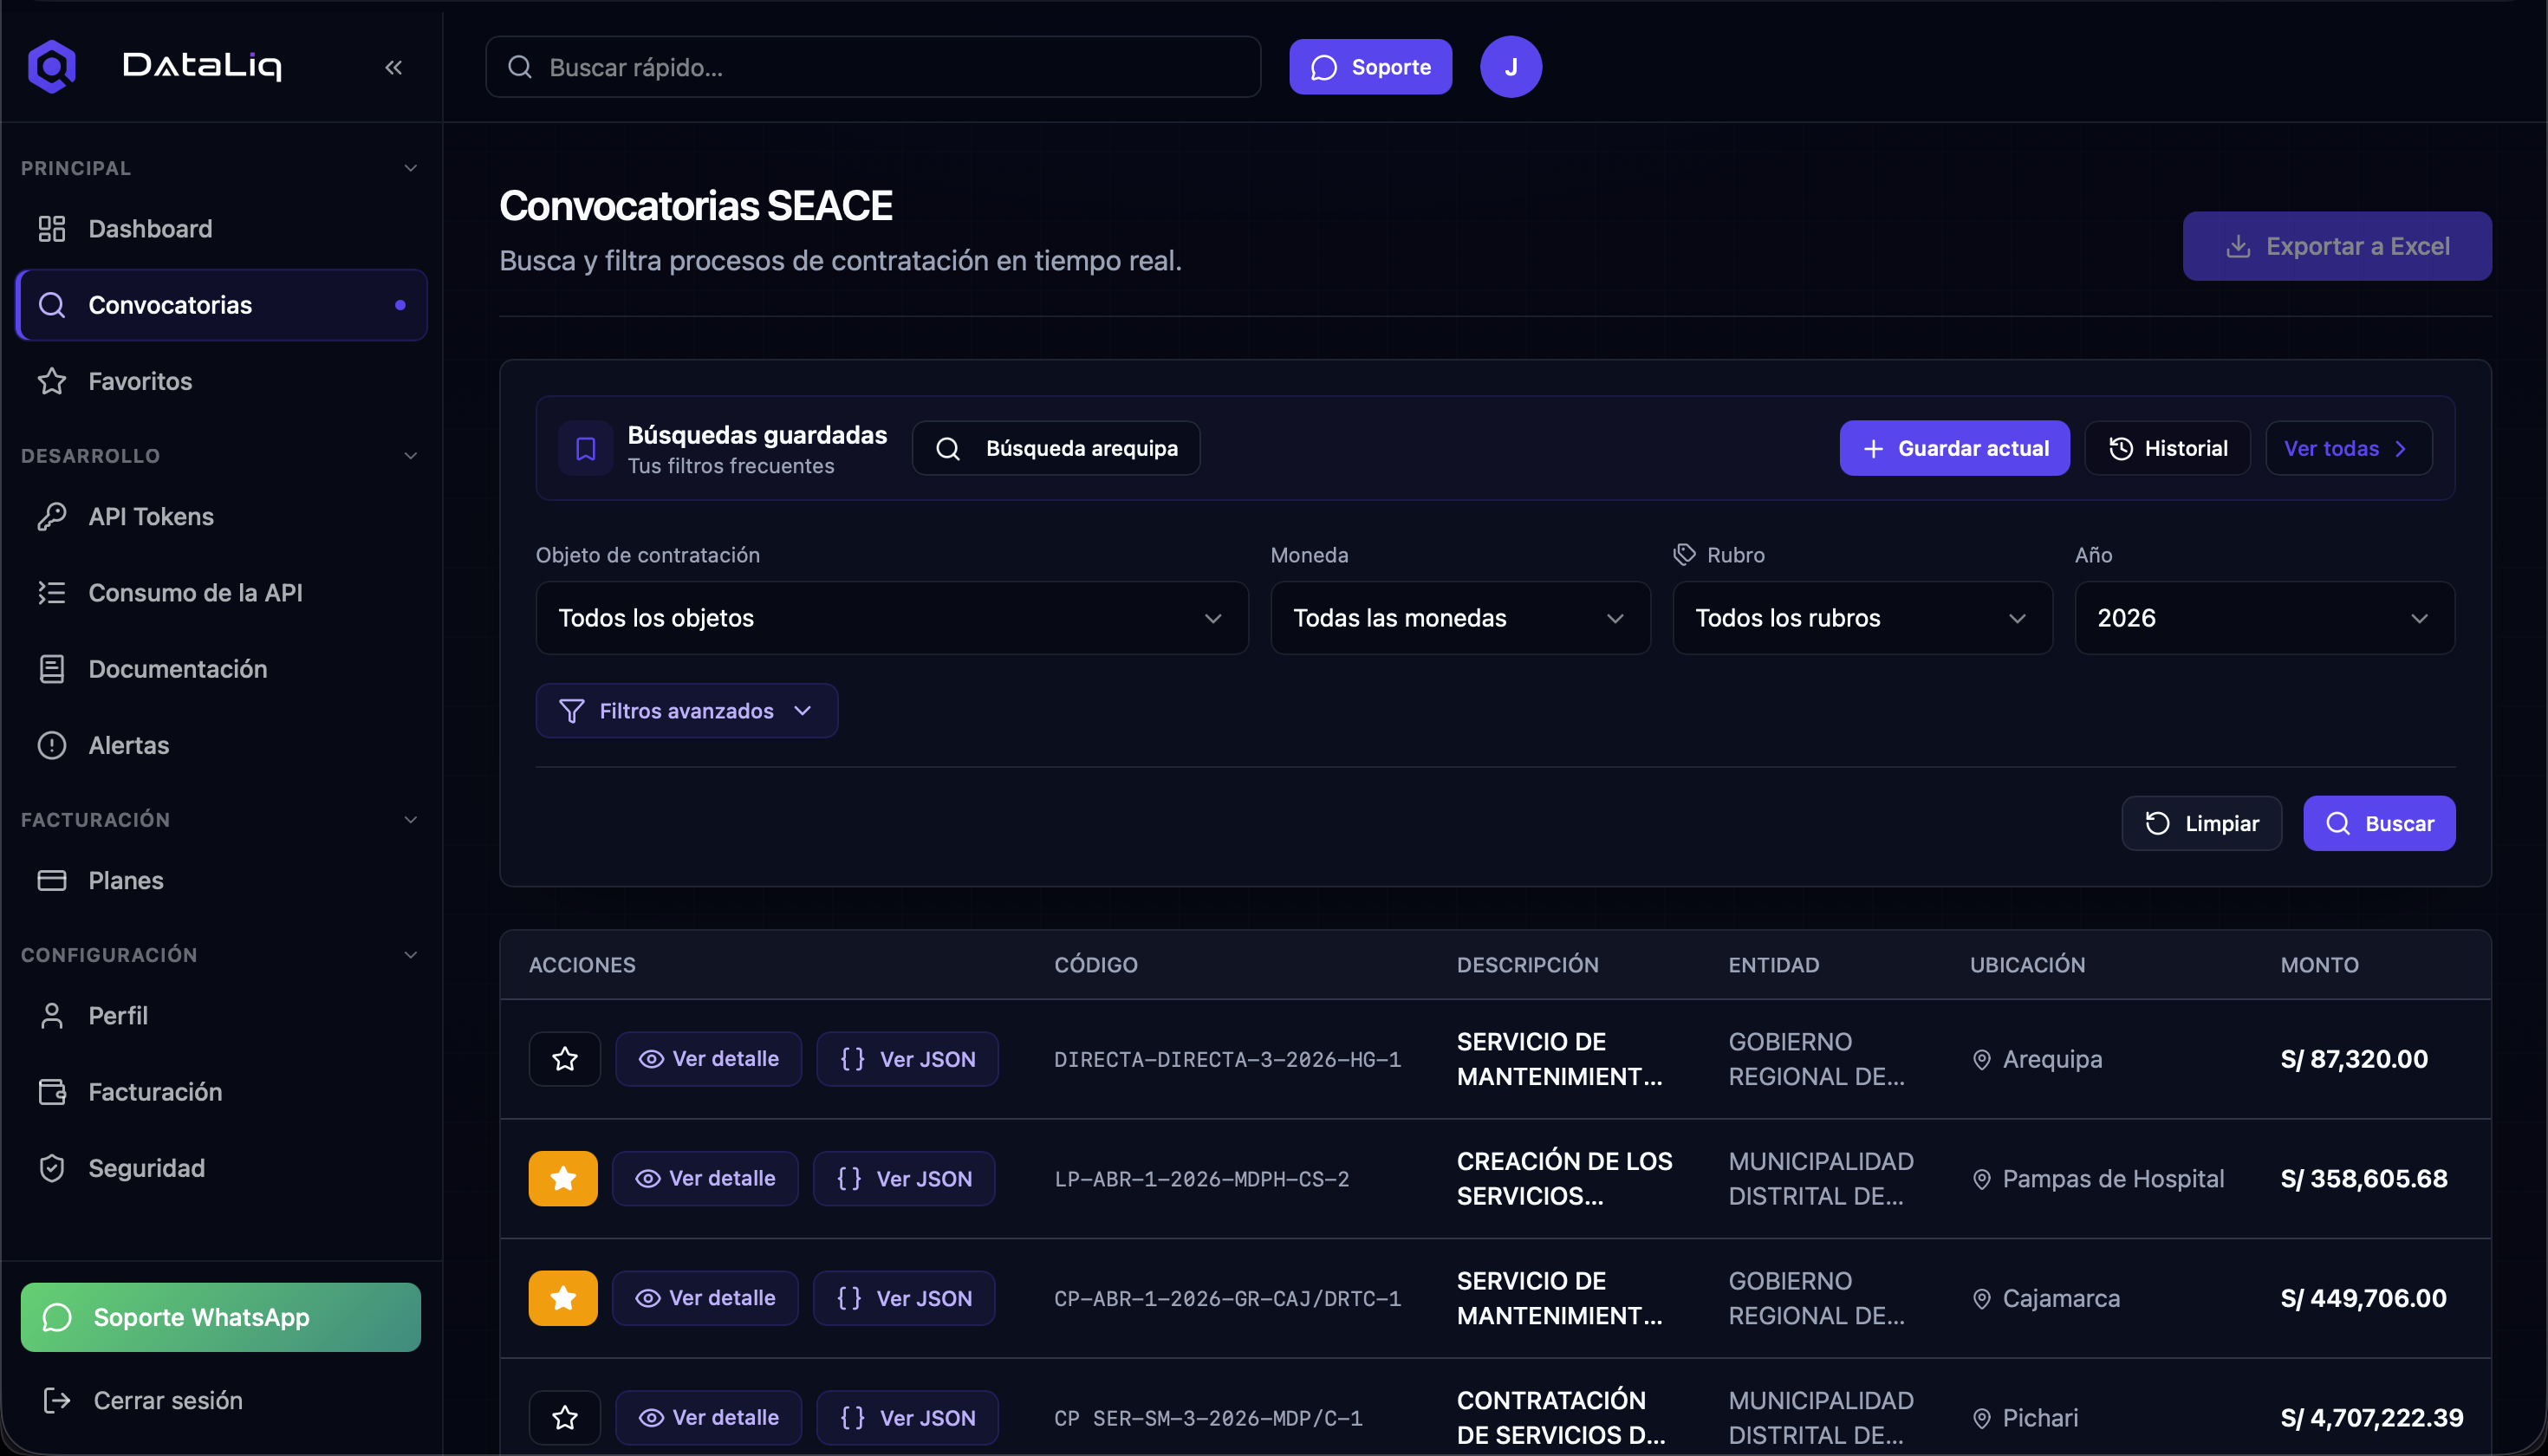Open Ver detalle for CP-ABR-1-2026-GR-CAJ/DRTC-1
2548x1456 pixels.
coord(705,1298)
